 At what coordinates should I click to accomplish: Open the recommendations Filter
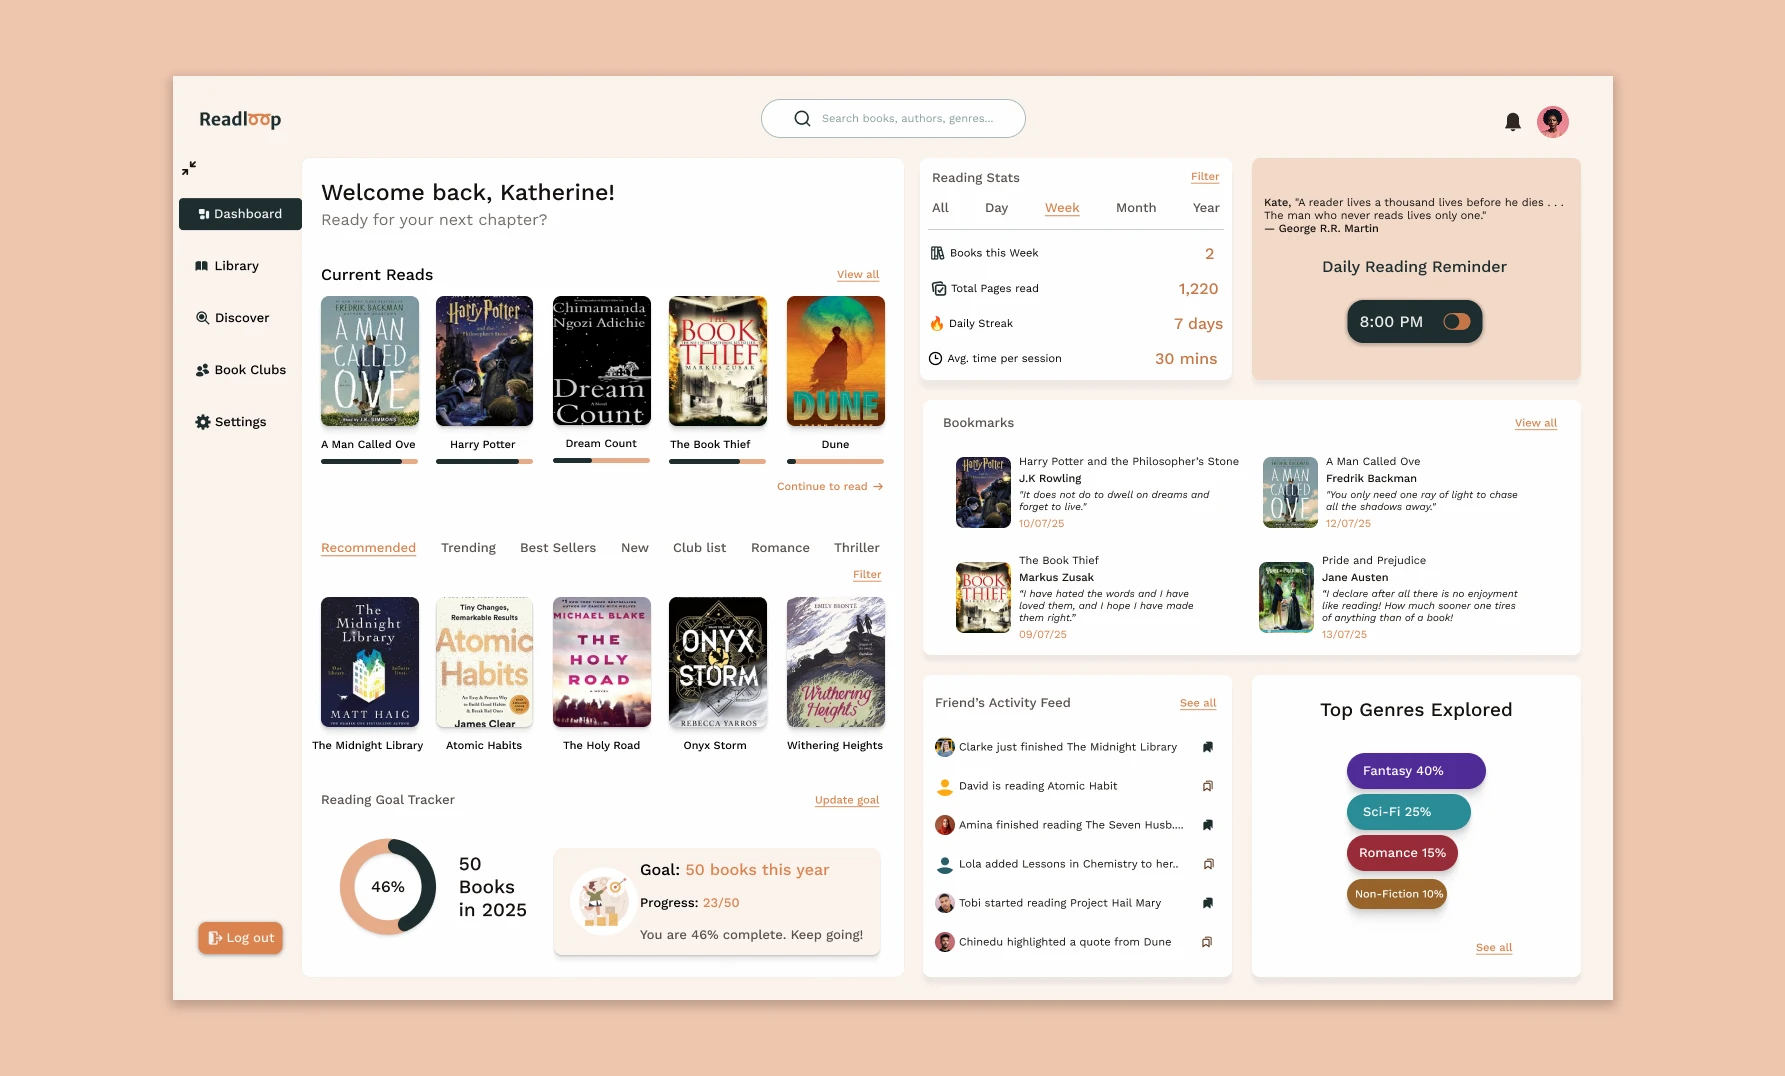(x=867, y=575)
